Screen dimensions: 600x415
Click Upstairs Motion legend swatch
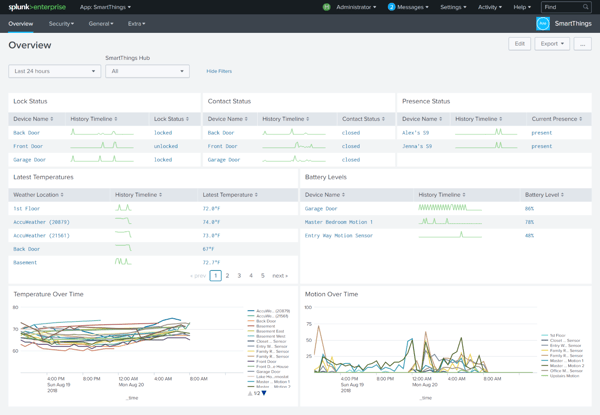point(545,376)
